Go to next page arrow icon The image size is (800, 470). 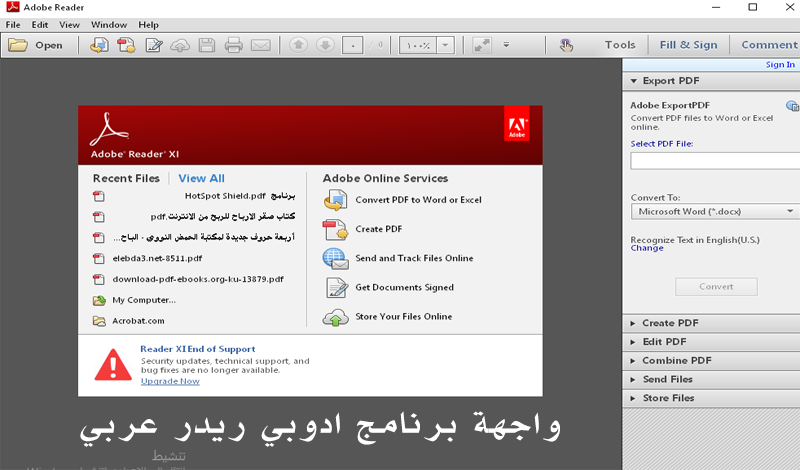pyautogui.click(x=325, y=45)
